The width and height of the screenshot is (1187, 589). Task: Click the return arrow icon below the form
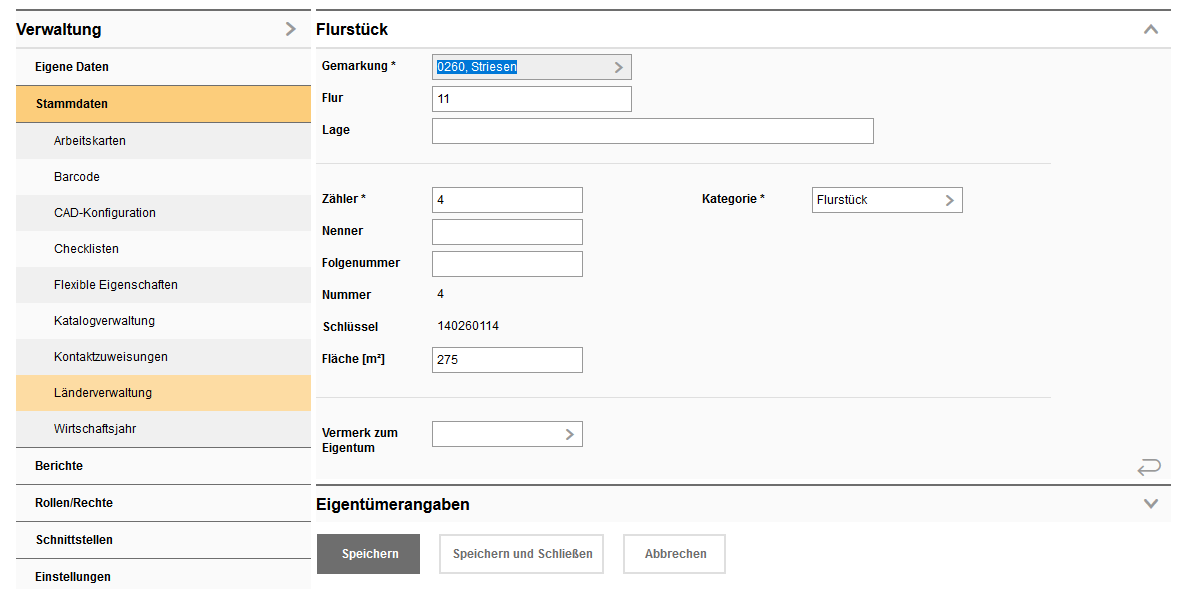(1148, 467)
